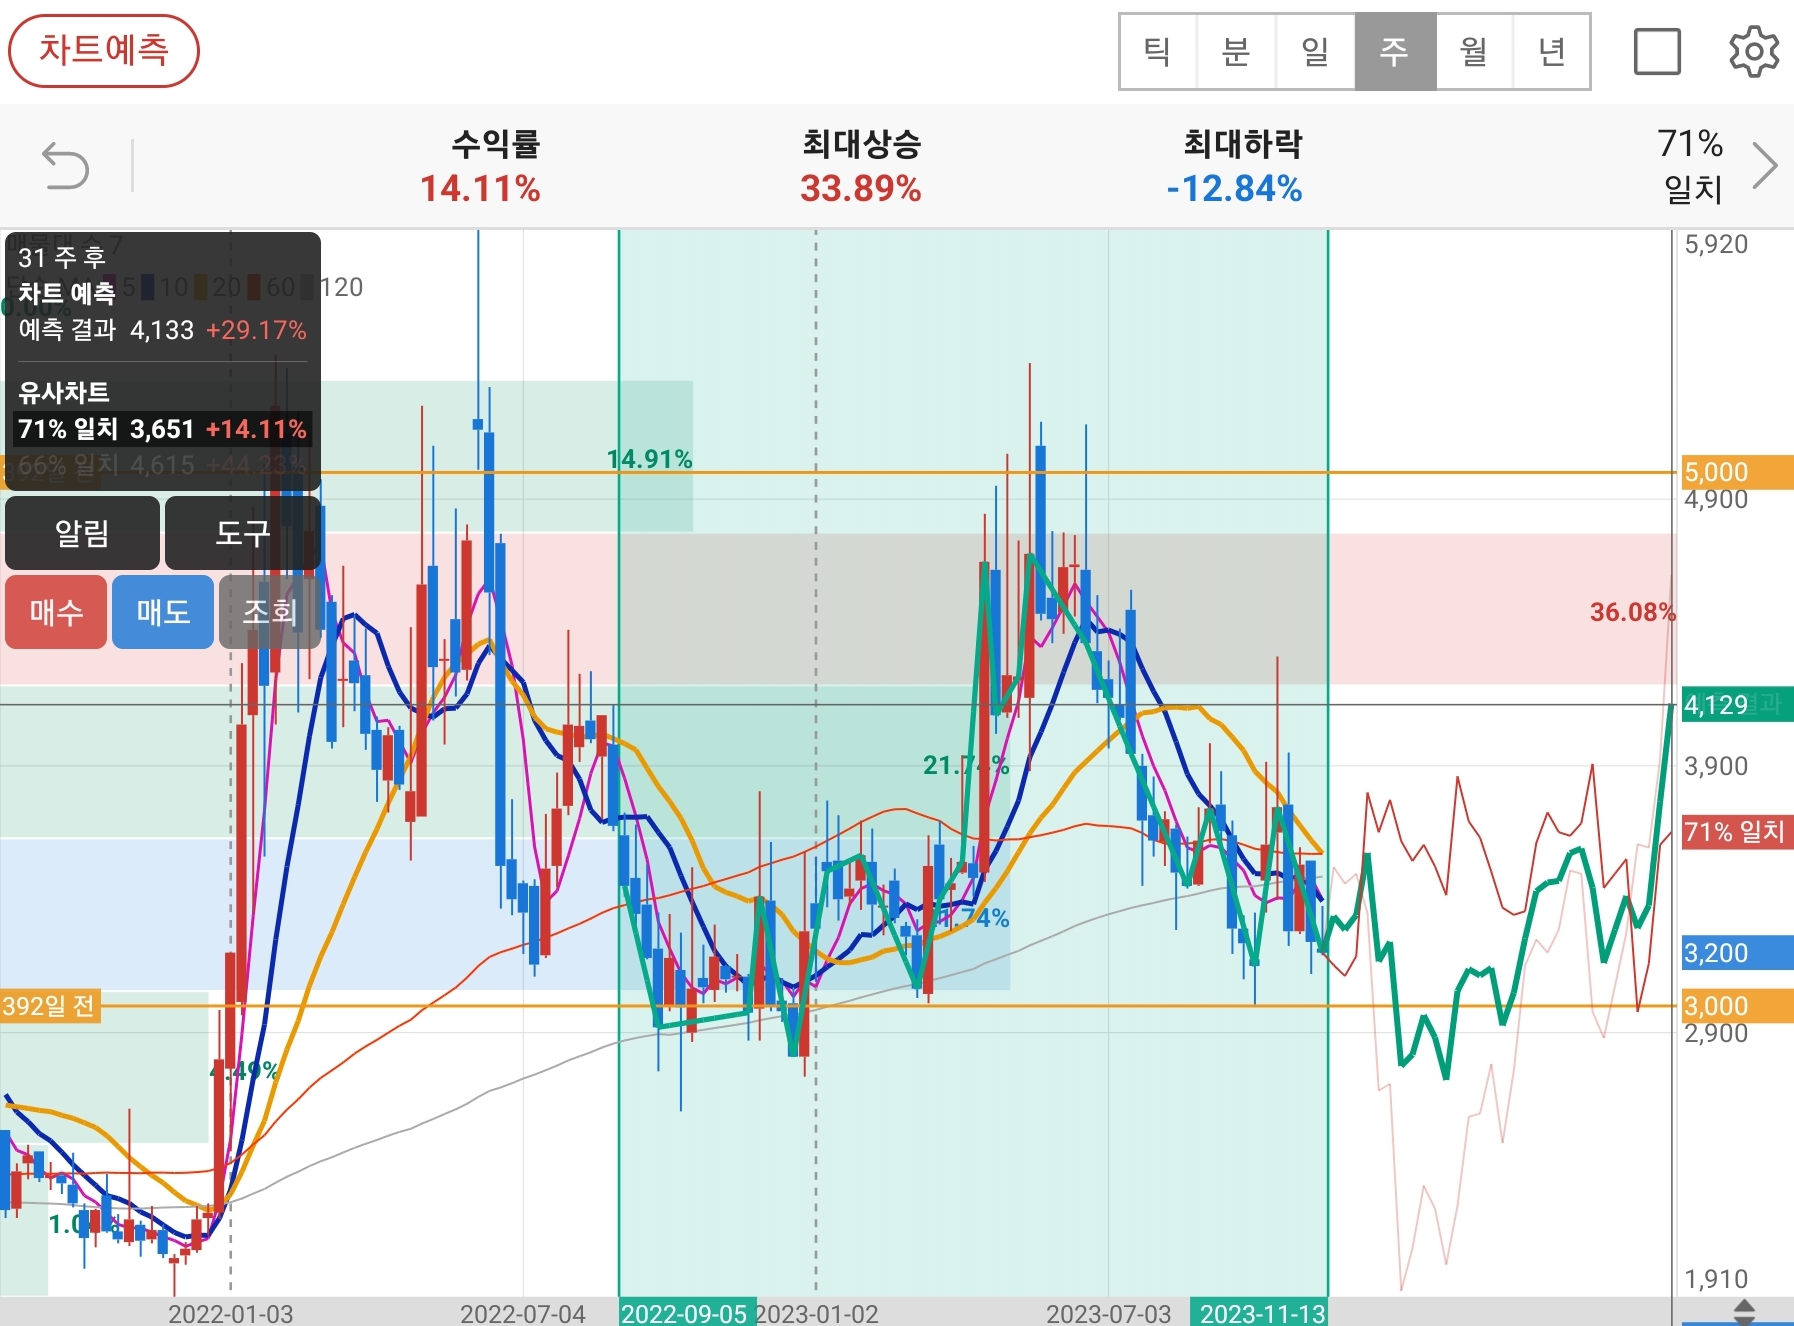Click the 392일 전 orange label
Viewport: 1794px width, 1326px height.
click(x=50, y=1006)
